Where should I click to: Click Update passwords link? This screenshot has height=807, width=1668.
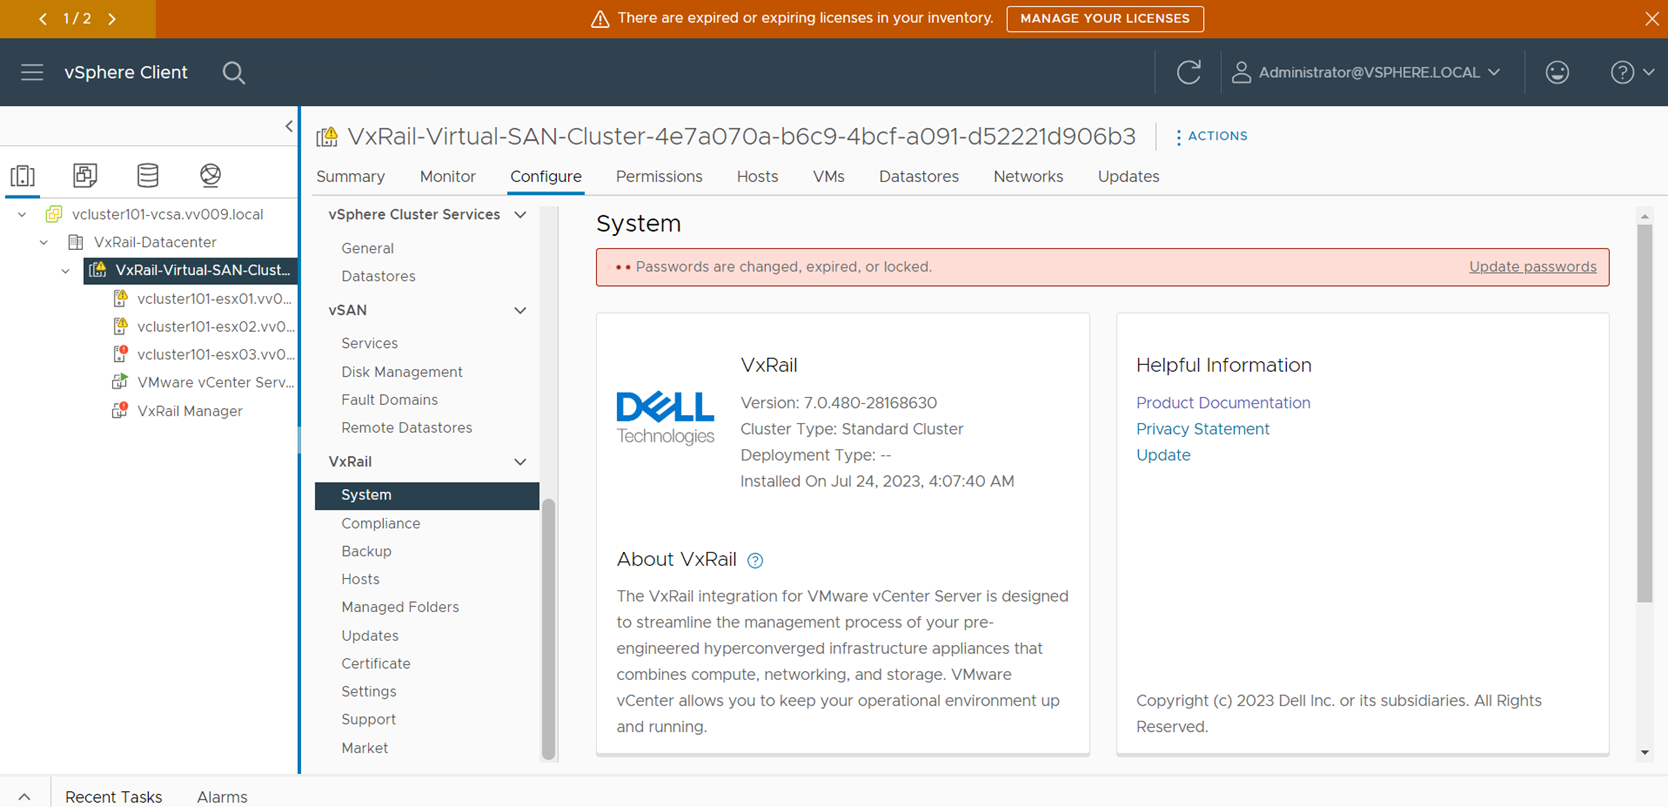tap(1532, 267)
